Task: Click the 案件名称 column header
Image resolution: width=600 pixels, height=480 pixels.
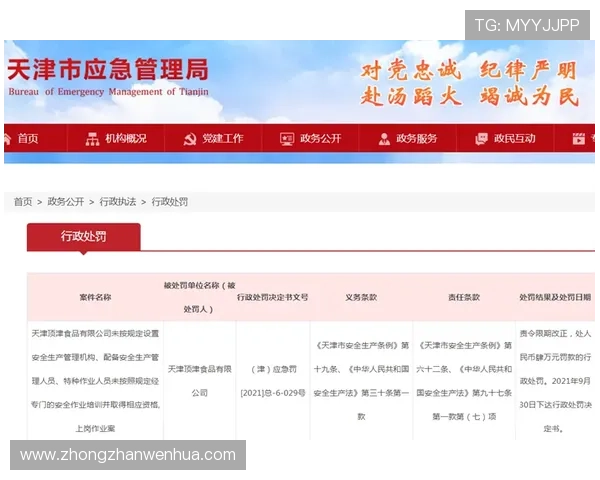Action: pyautogui.click(x=95, y=297)
